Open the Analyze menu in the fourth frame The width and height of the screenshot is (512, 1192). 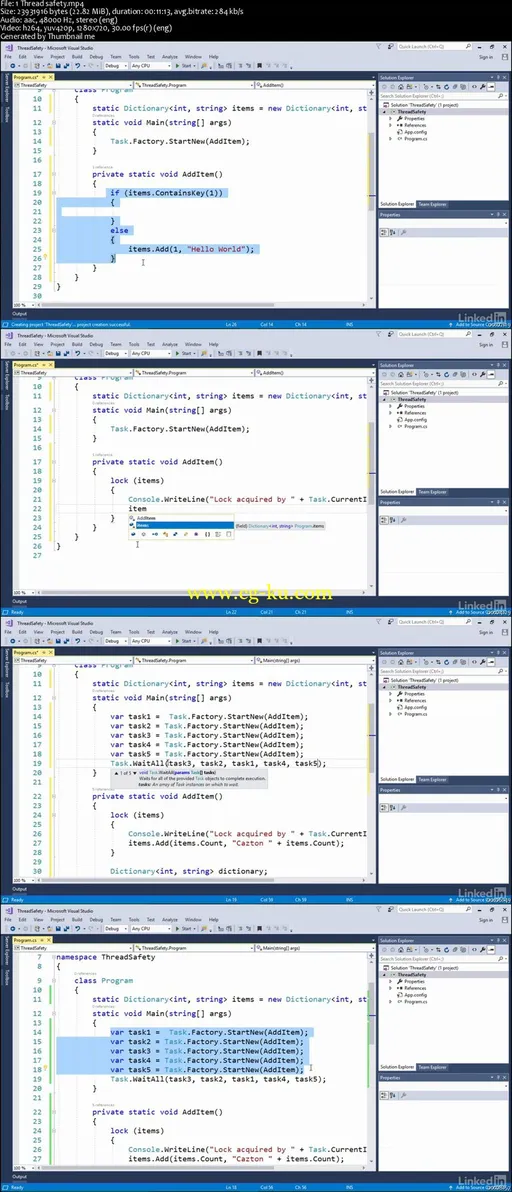pyautogui.click(x=169, y=919)
